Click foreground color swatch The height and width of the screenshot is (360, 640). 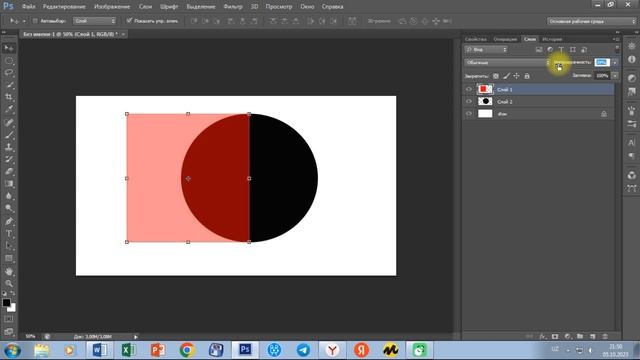pos(6,302)
